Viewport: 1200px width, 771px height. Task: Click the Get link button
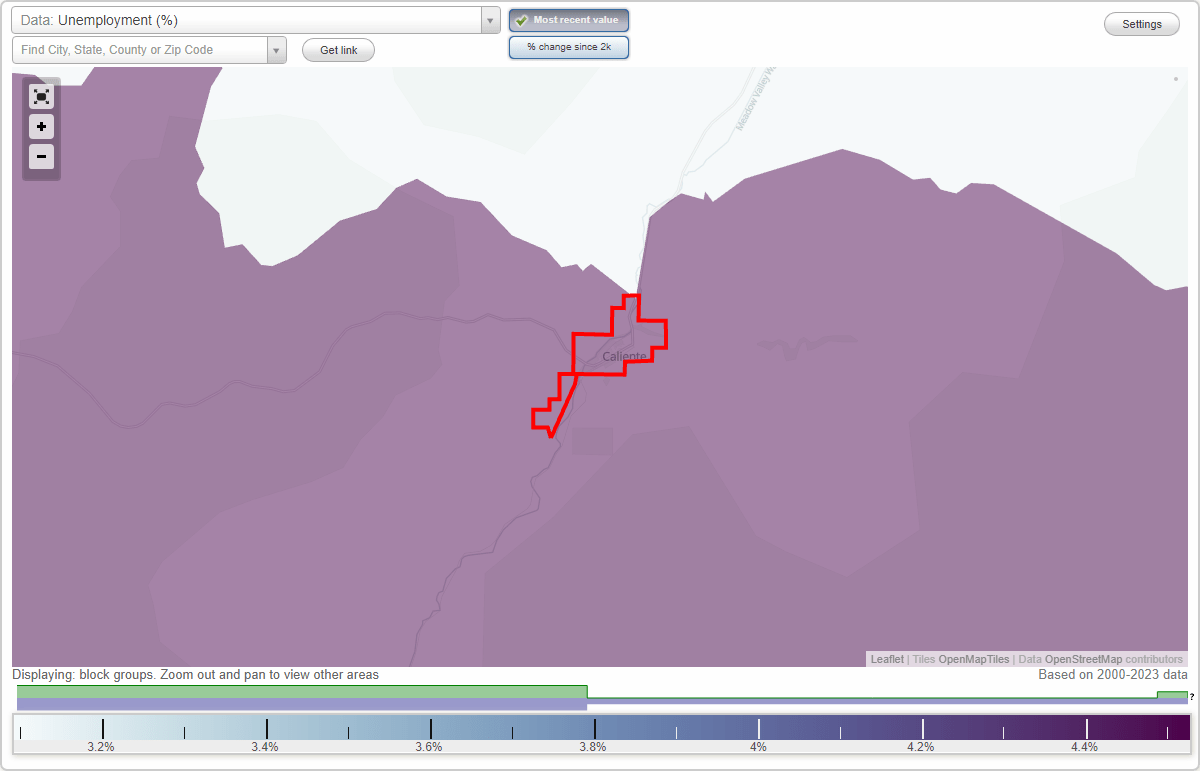point(338,50)
